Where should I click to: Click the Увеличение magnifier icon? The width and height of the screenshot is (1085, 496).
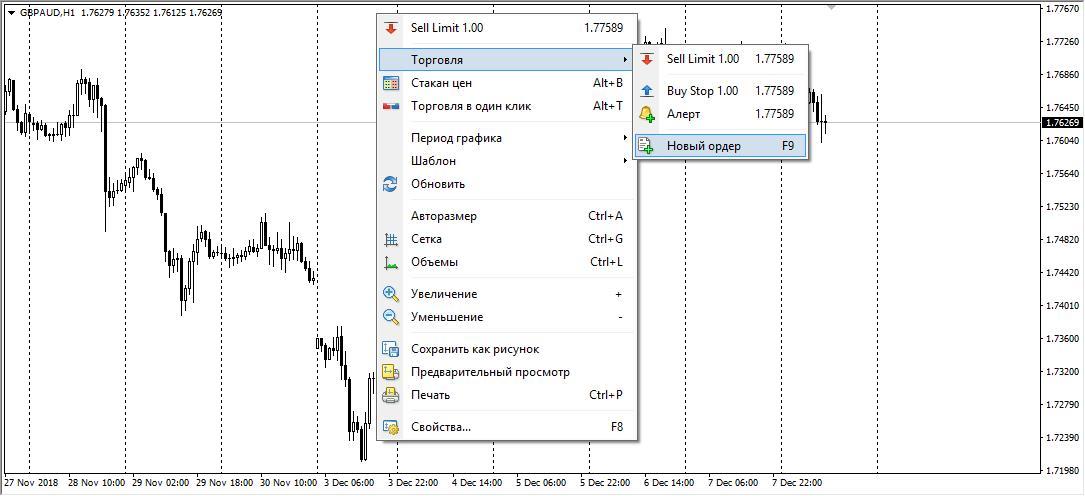click(x=391, y=294)
